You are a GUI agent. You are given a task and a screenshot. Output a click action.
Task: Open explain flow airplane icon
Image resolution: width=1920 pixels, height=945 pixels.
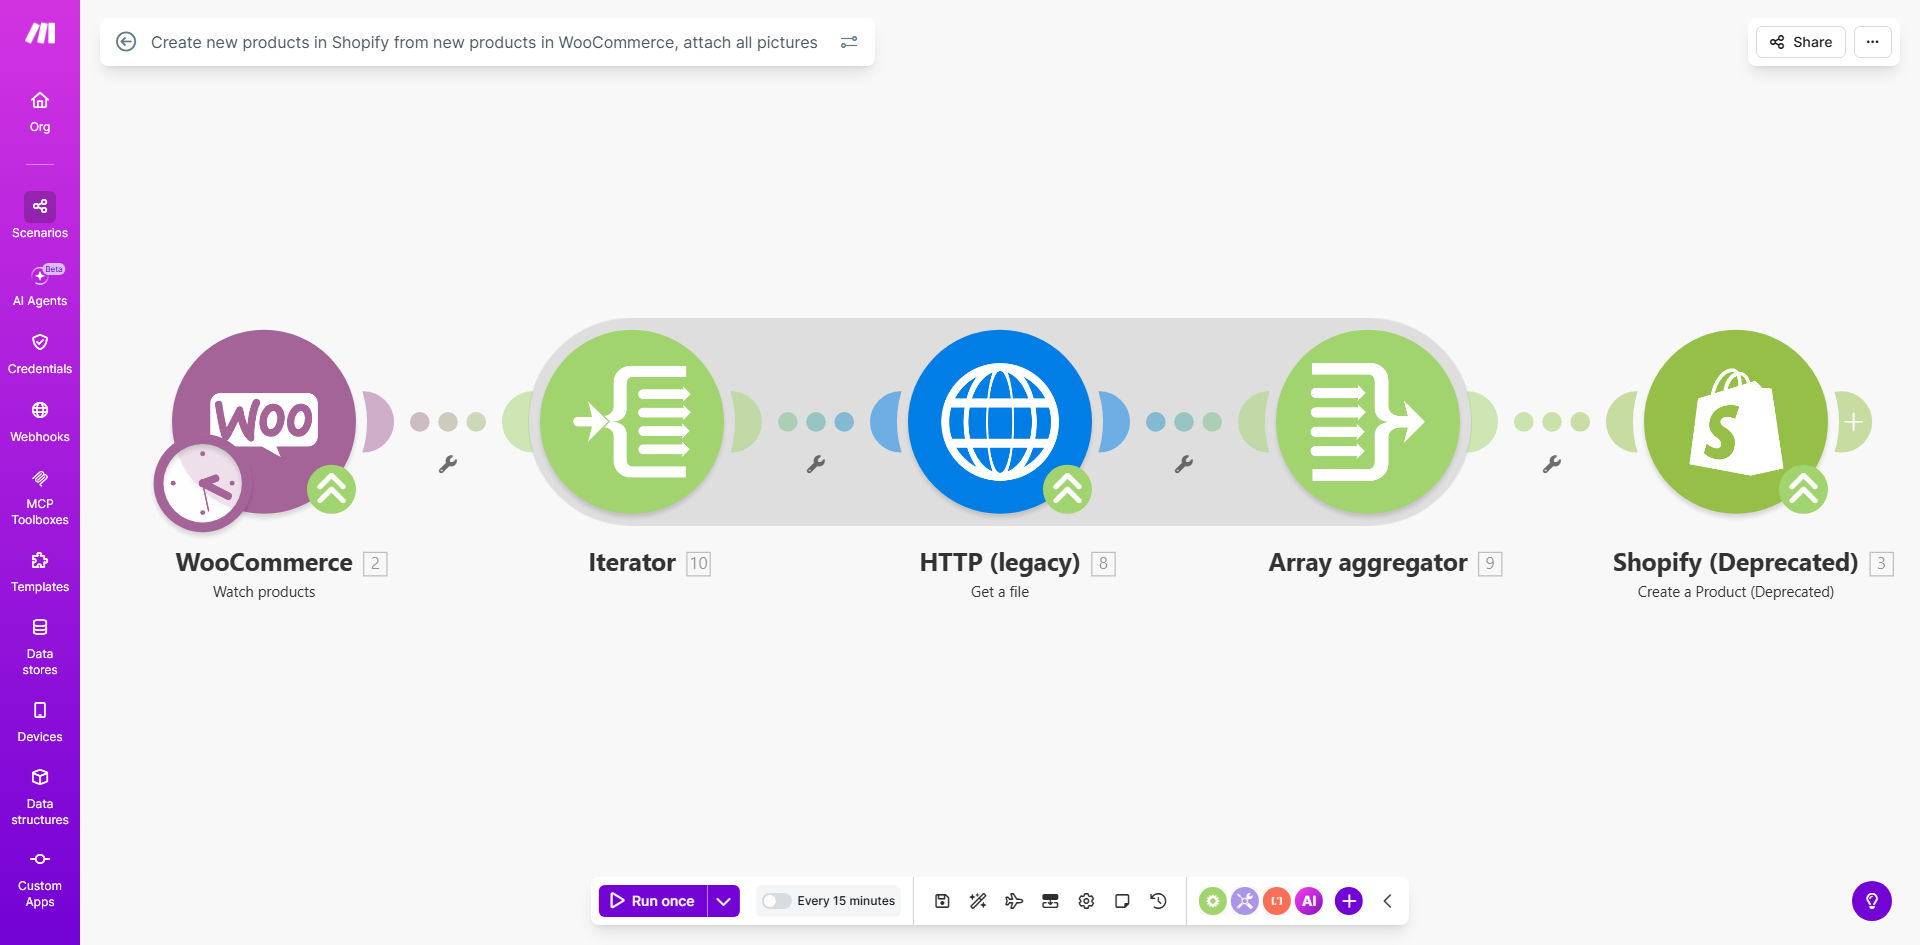tap(1014, 901)
